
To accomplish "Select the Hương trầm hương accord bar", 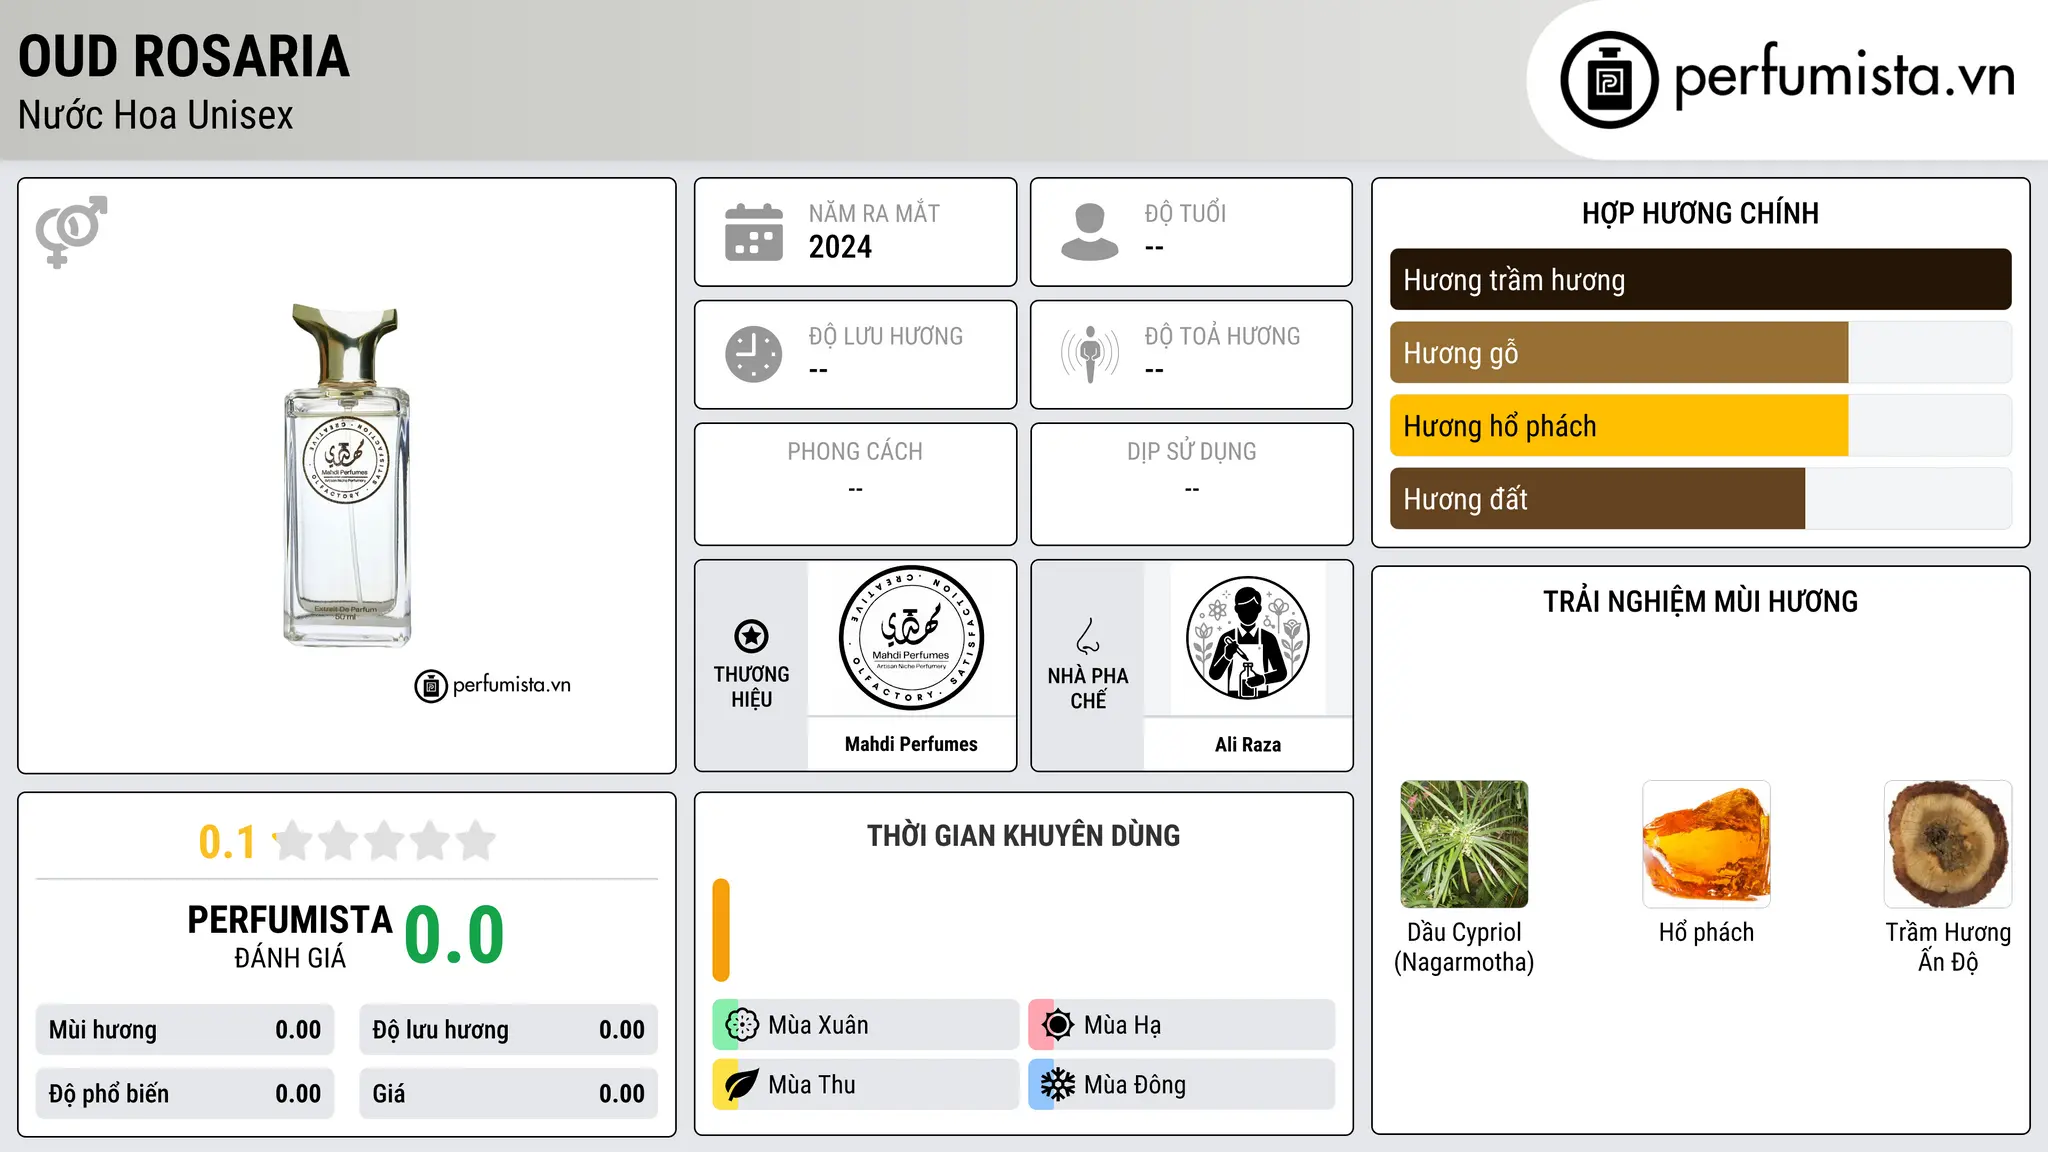I will (1700, 279).
